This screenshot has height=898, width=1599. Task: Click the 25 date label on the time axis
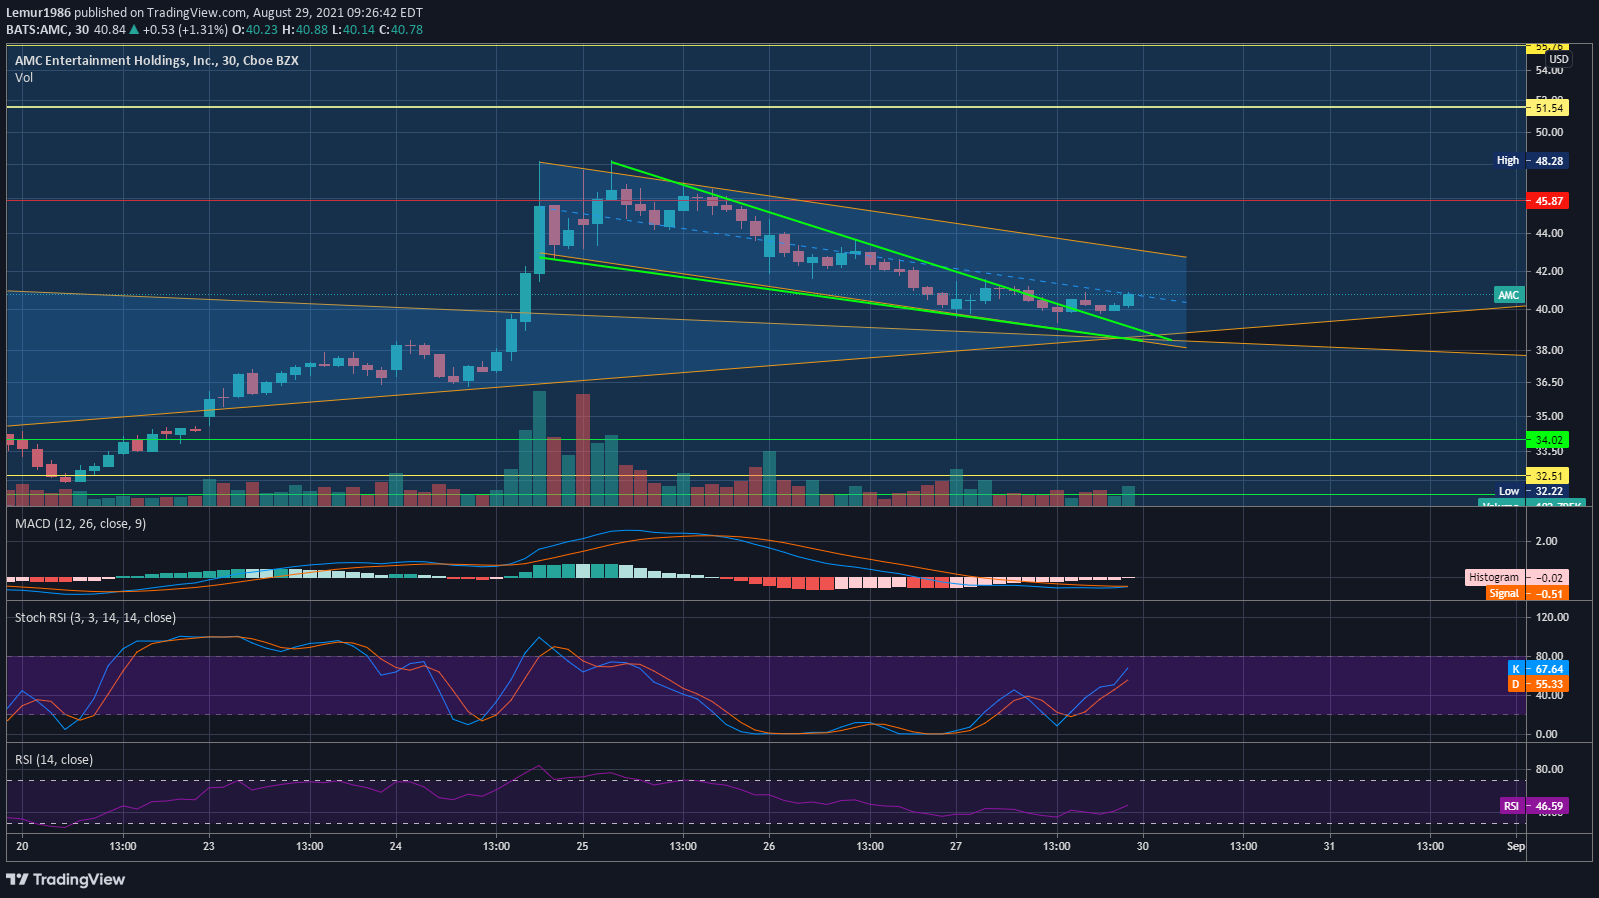[x=582, y=846]
